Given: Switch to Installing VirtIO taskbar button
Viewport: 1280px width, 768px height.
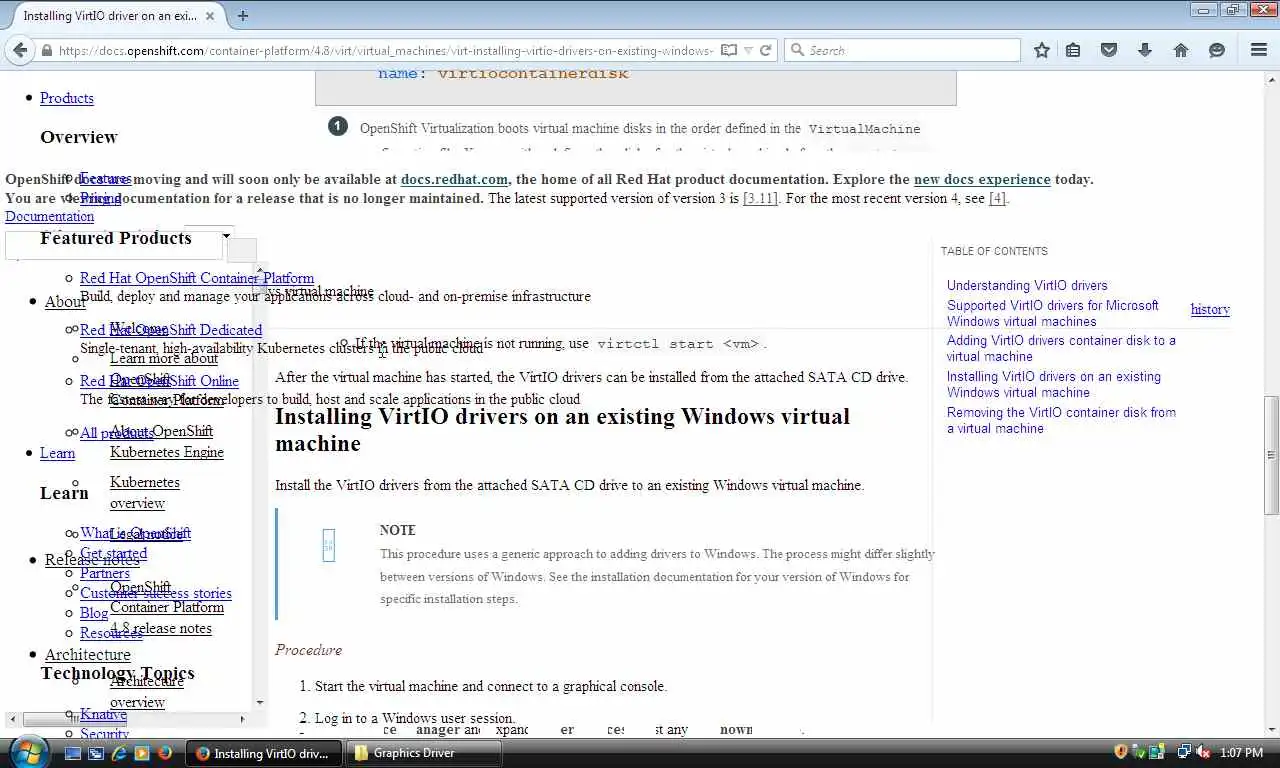Looking at the screenshot, I should [x=265, y=753].
